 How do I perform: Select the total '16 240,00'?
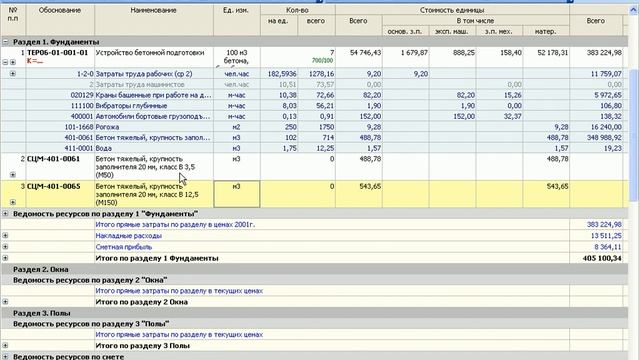[608, 127]
